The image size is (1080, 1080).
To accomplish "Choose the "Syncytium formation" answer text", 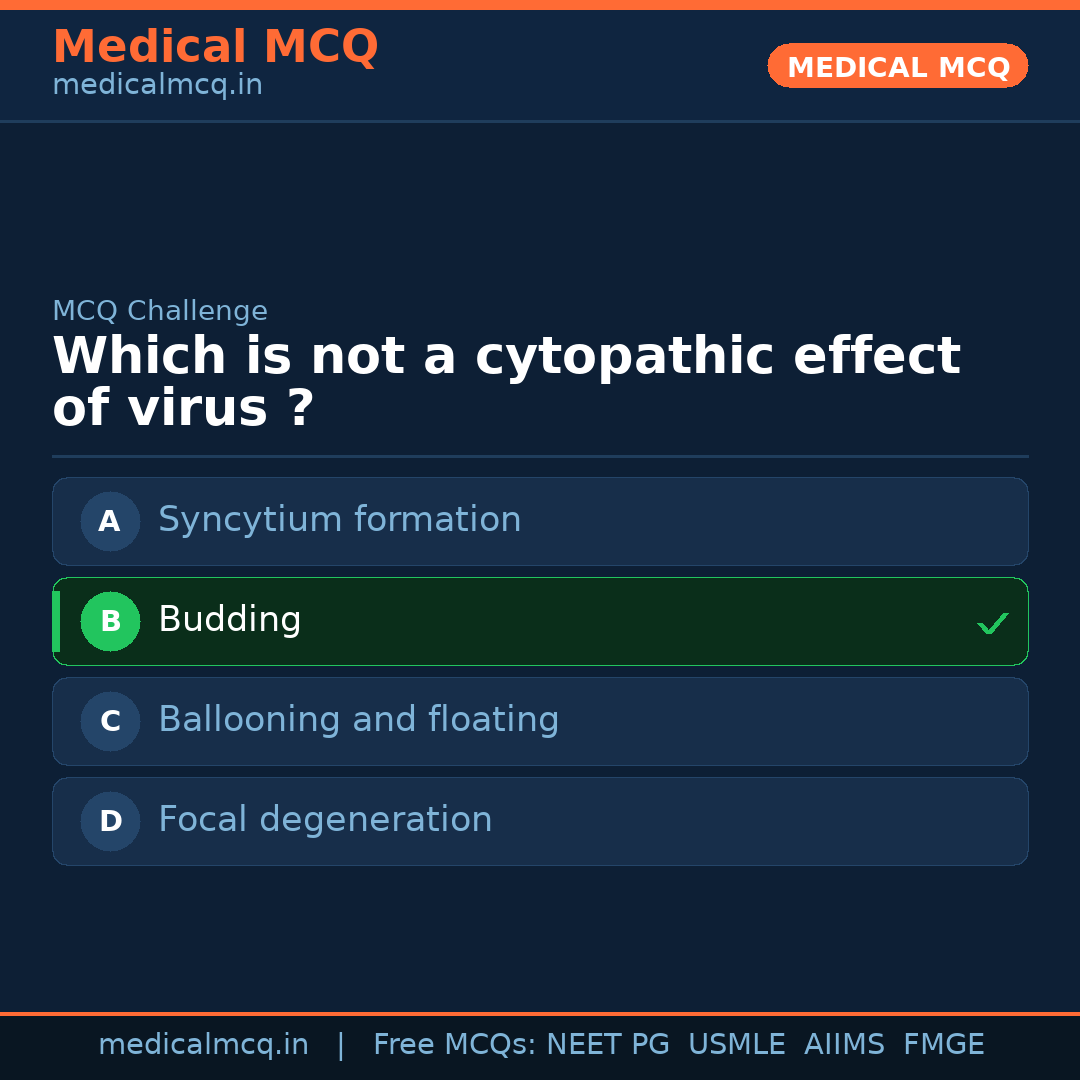I will pyautogui.click(x=339, y=520).
